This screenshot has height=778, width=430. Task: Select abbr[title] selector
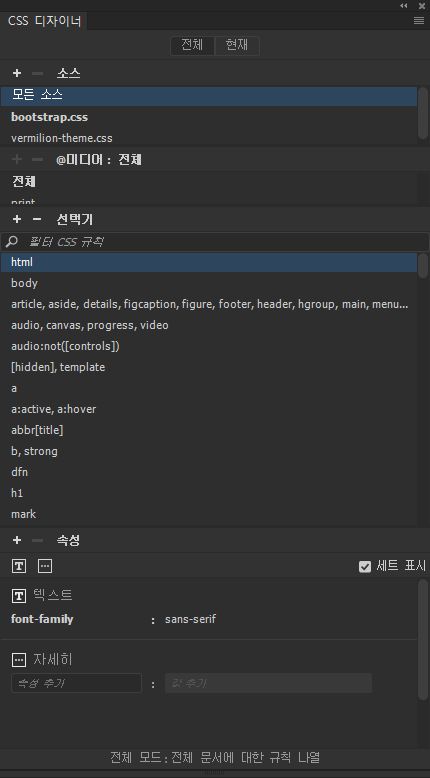pos(209,430)
